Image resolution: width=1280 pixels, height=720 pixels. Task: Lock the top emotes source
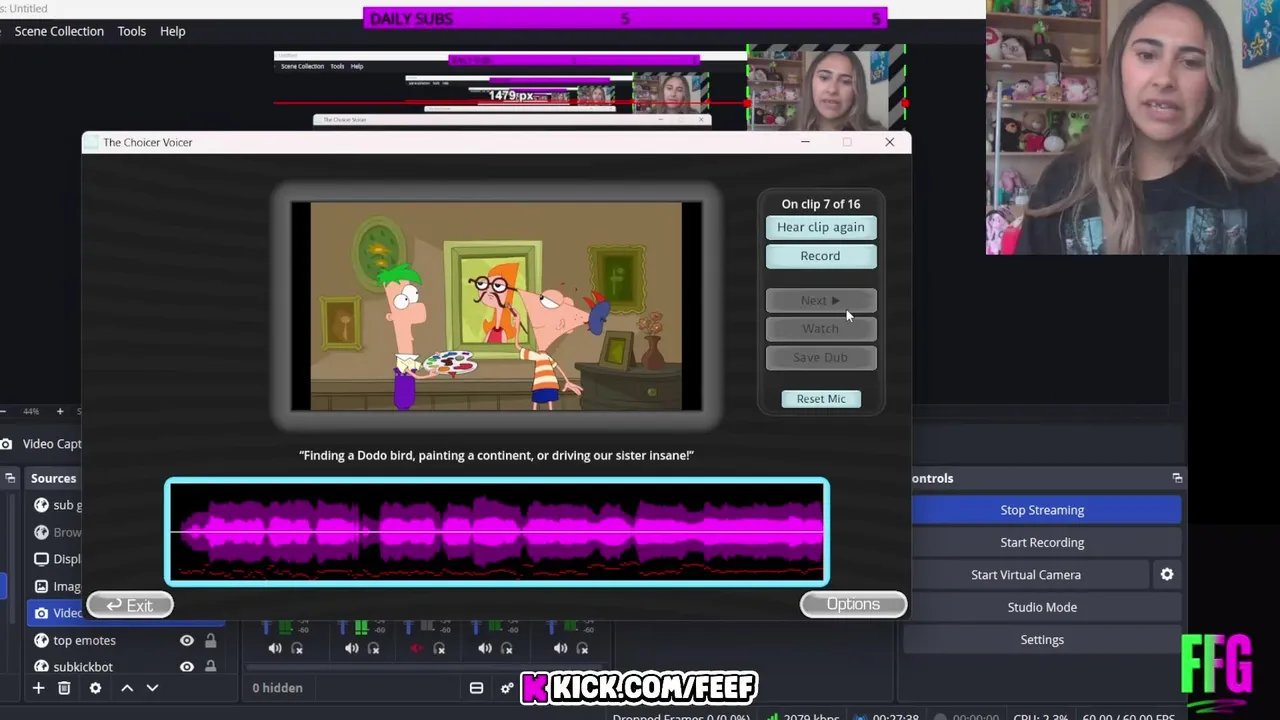point(210,640)
